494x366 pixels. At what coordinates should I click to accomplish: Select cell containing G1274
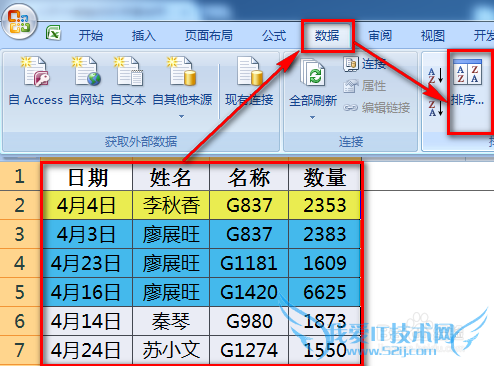tap(249, 350)
